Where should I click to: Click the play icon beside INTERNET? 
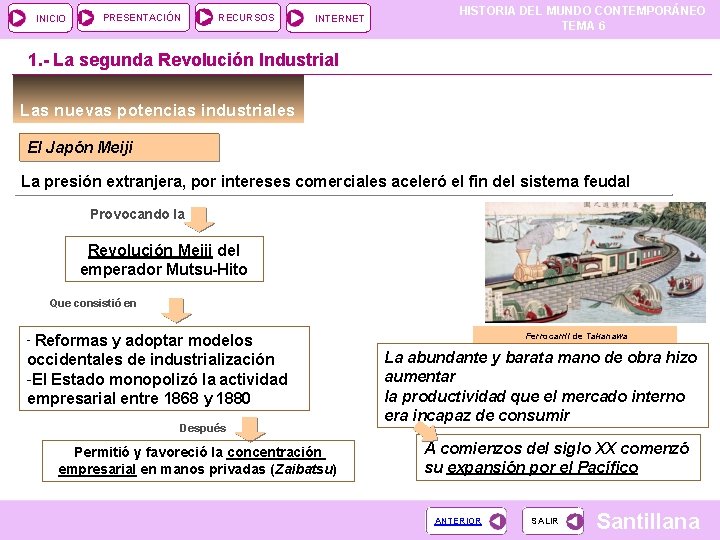pyautogui.click(x=295, y=18)
